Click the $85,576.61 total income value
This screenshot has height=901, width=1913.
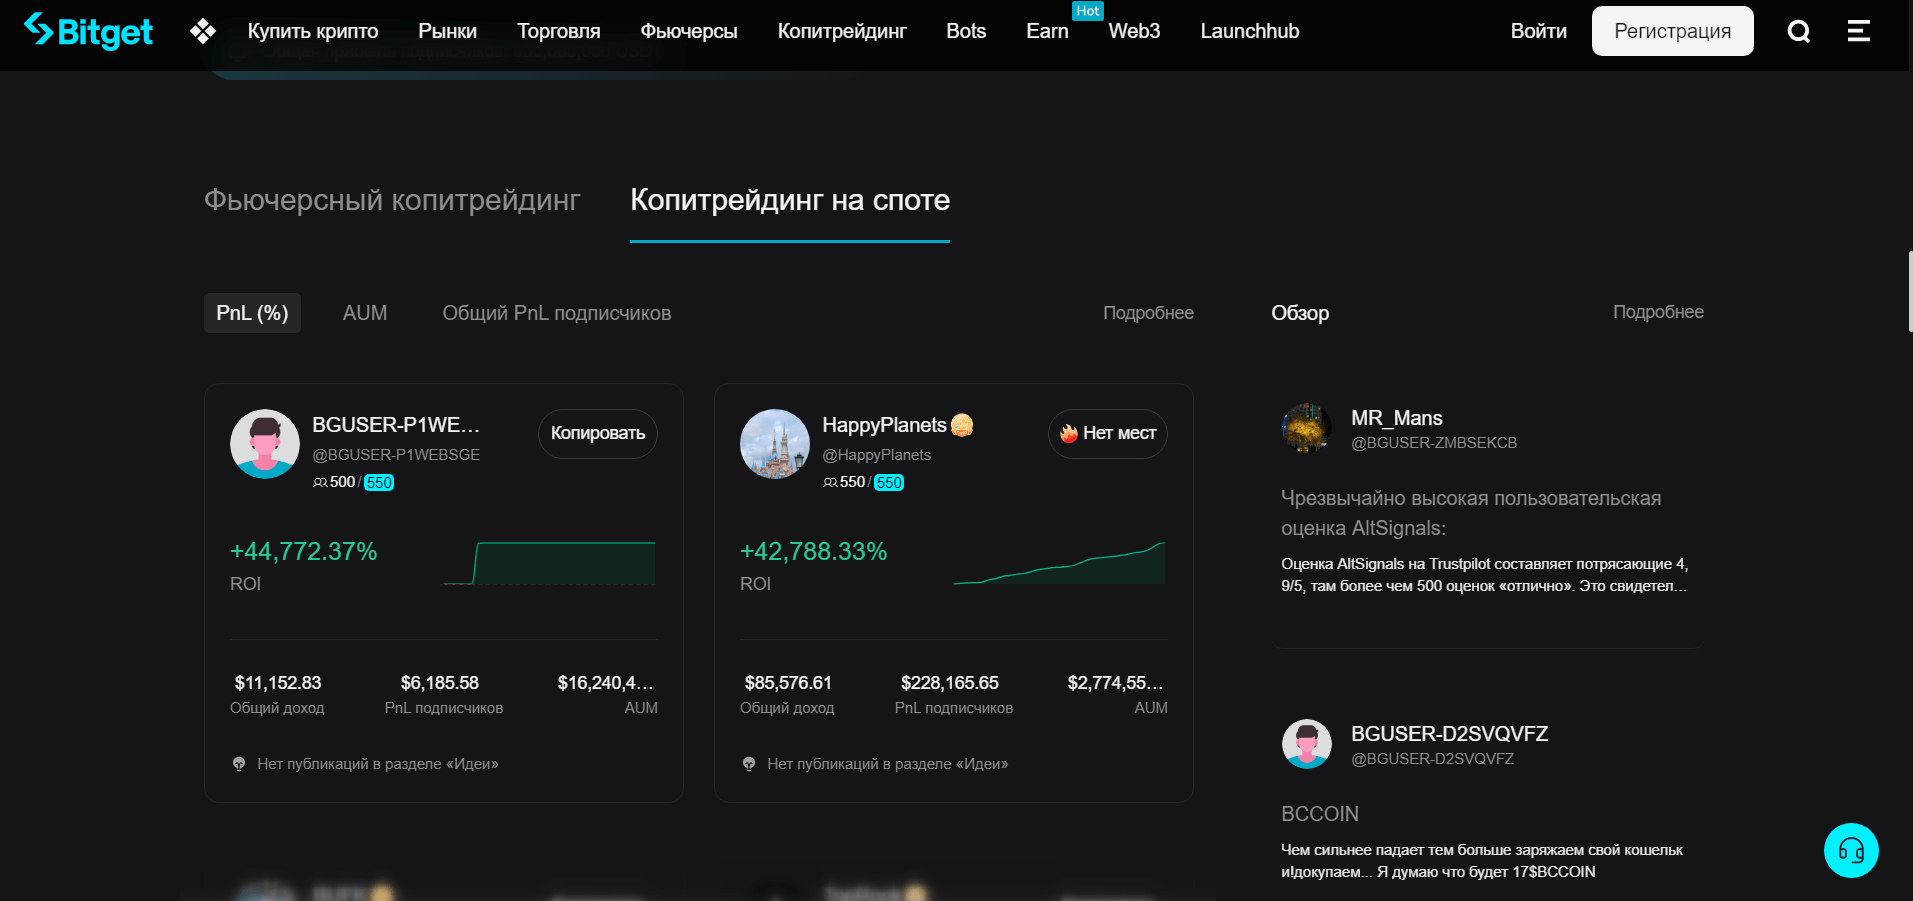(788, 683)
